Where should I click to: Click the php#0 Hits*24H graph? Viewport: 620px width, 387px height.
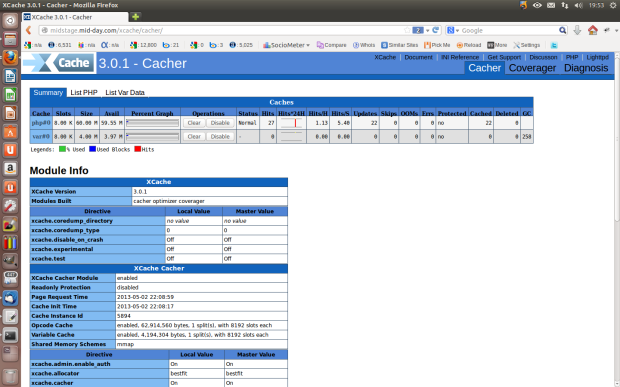[291, 123]
